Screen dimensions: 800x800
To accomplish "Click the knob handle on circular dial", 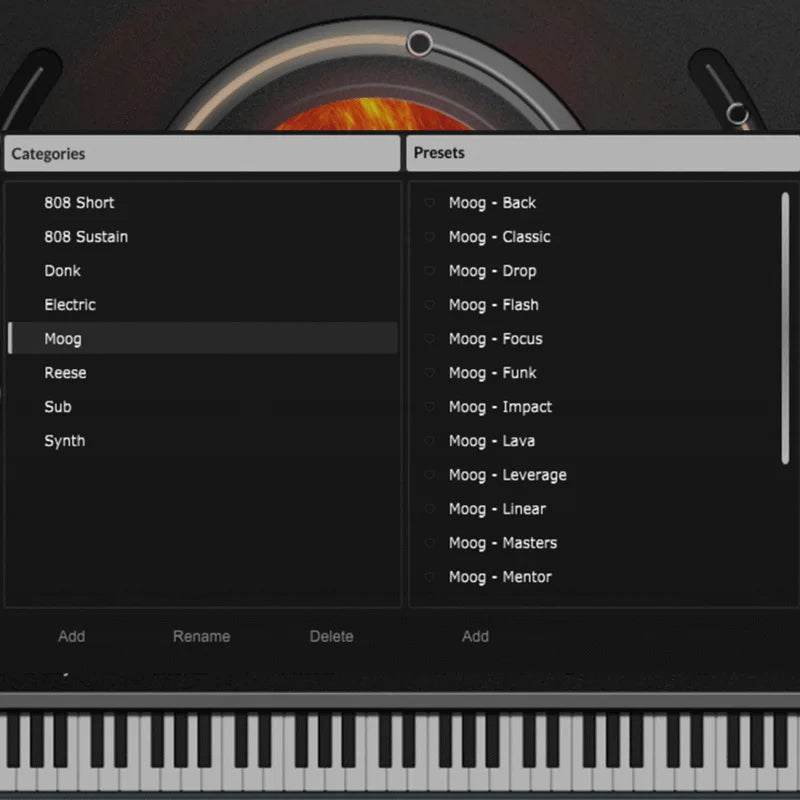I will 420,43.
